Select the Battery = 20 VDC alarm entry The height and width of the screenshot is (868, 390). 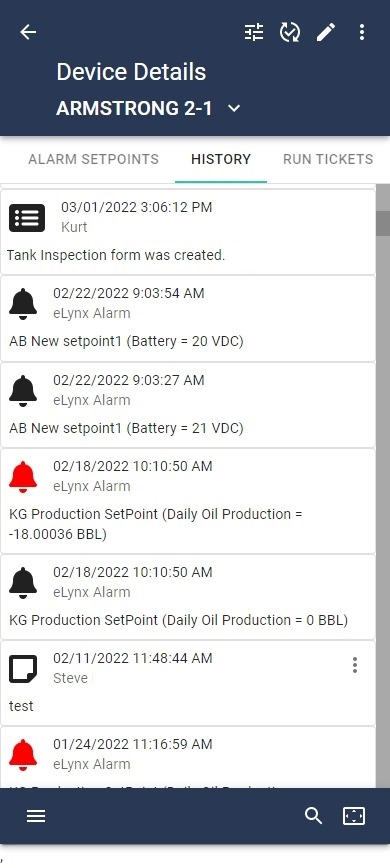[x=188, y=319]
